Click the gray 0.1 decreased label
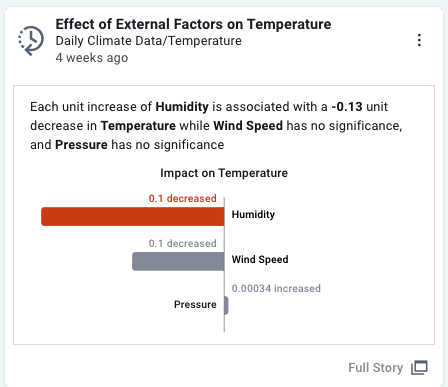This screenshot has width=448, height=387. (x=183, y=243)
